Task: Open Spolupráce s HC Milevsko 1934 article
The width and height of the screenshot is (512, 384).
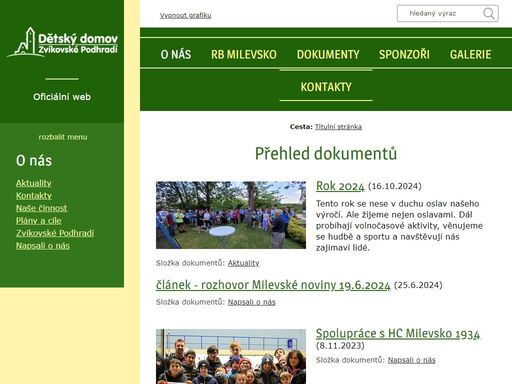Action: [398, 333]
